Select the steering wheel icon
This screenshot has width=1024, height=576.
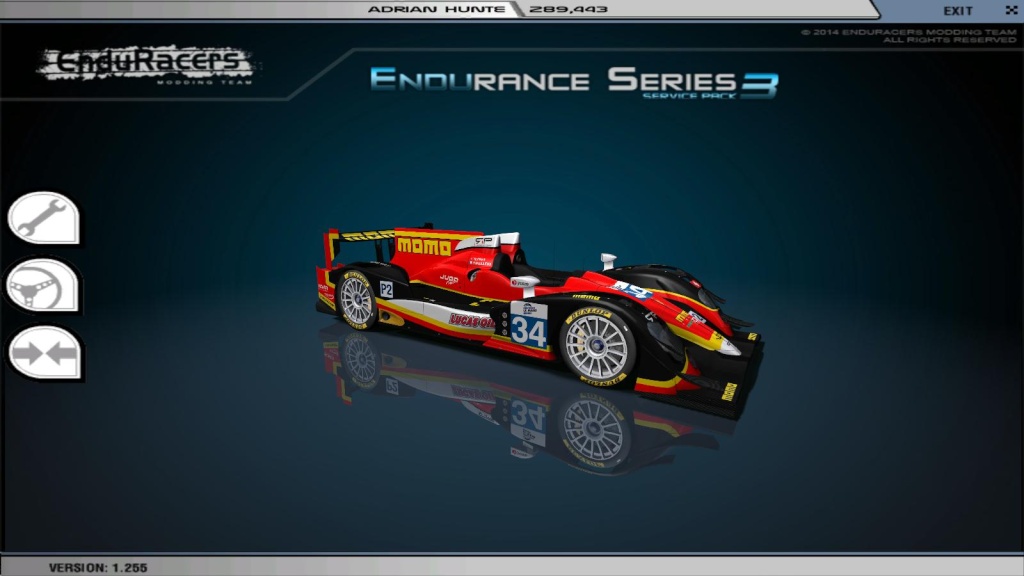[x=43, y=286]
